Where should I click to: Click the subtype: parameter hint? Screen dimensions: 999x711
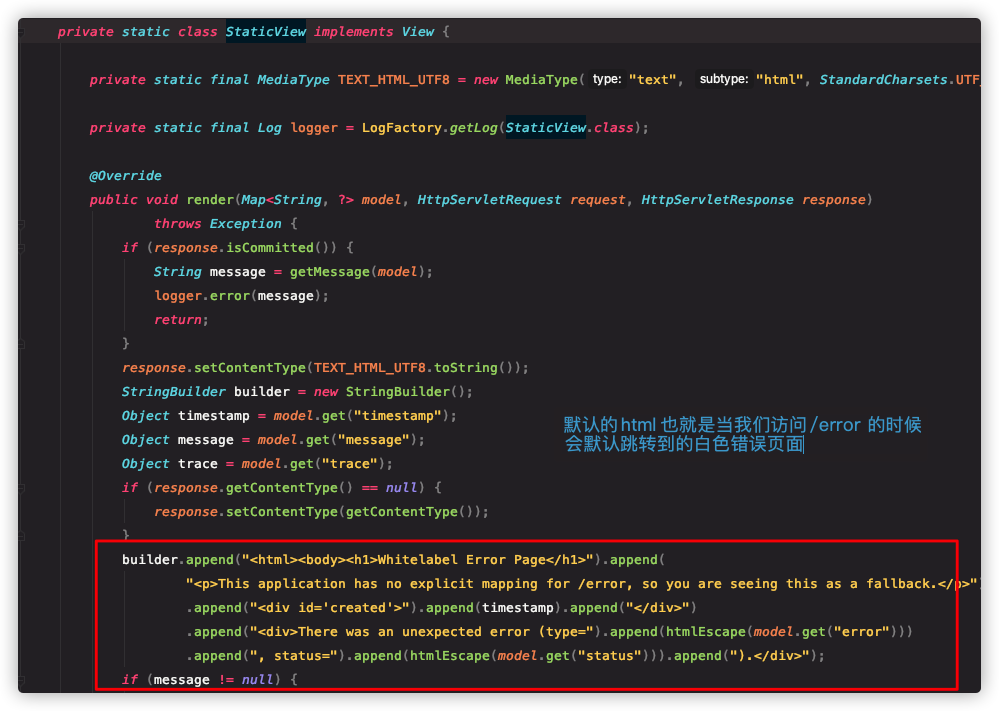(724, 79)
